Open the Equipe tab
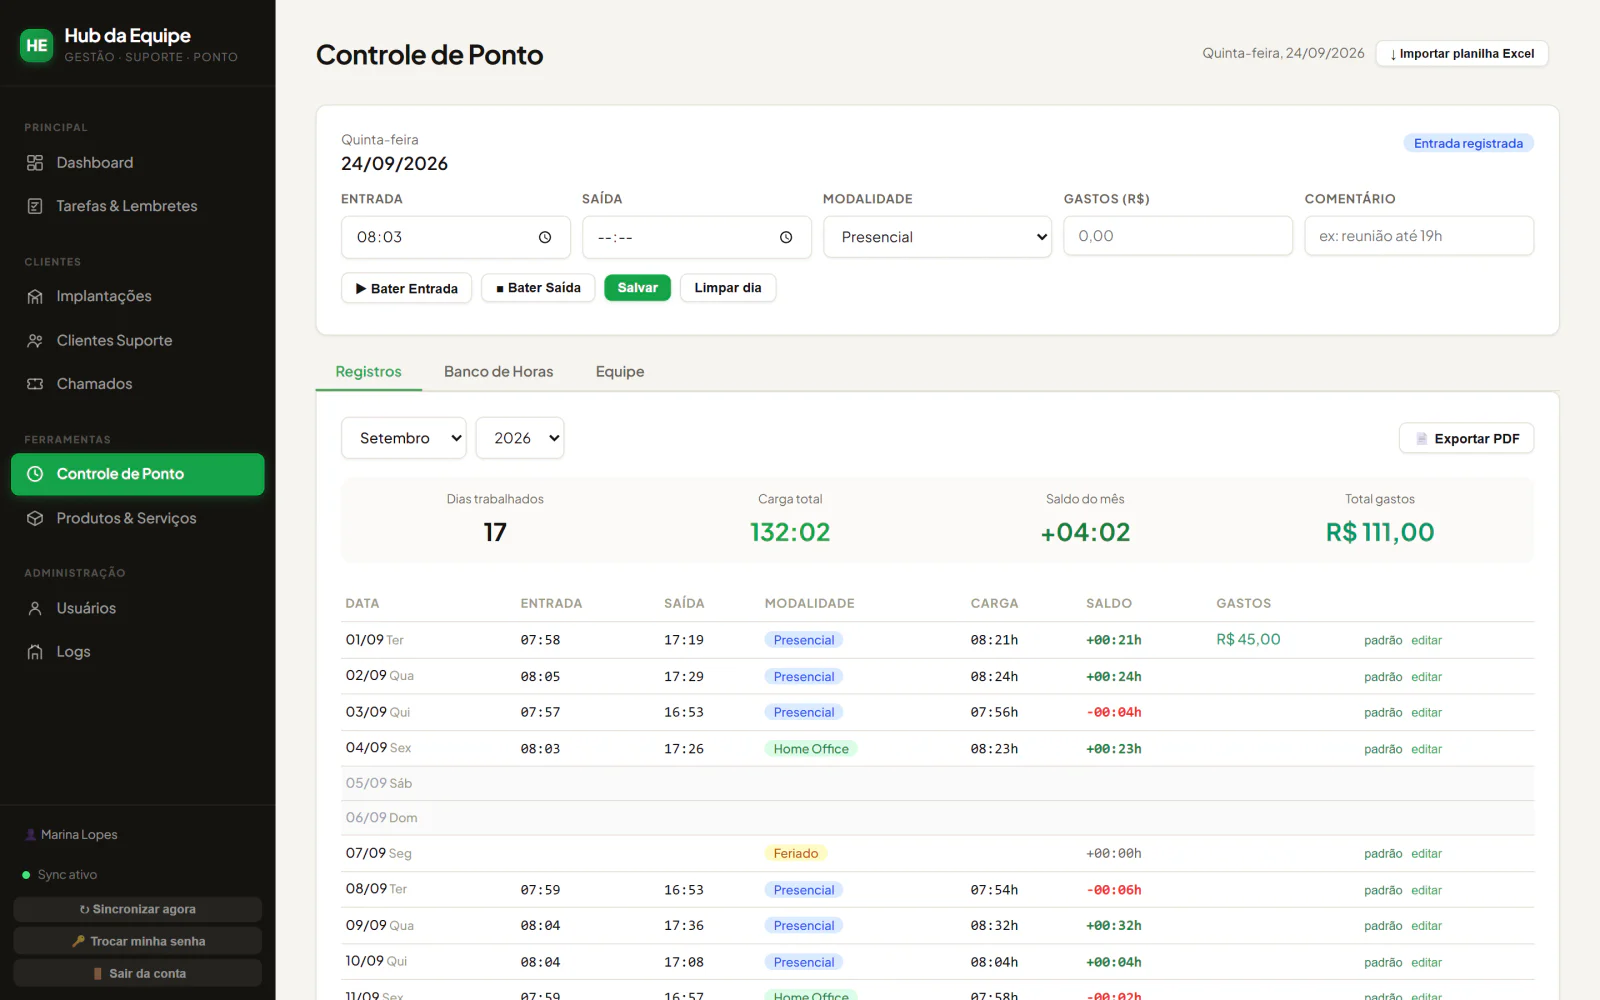The width and height of the screenshot is (1600, 1000). coord(620,371)
